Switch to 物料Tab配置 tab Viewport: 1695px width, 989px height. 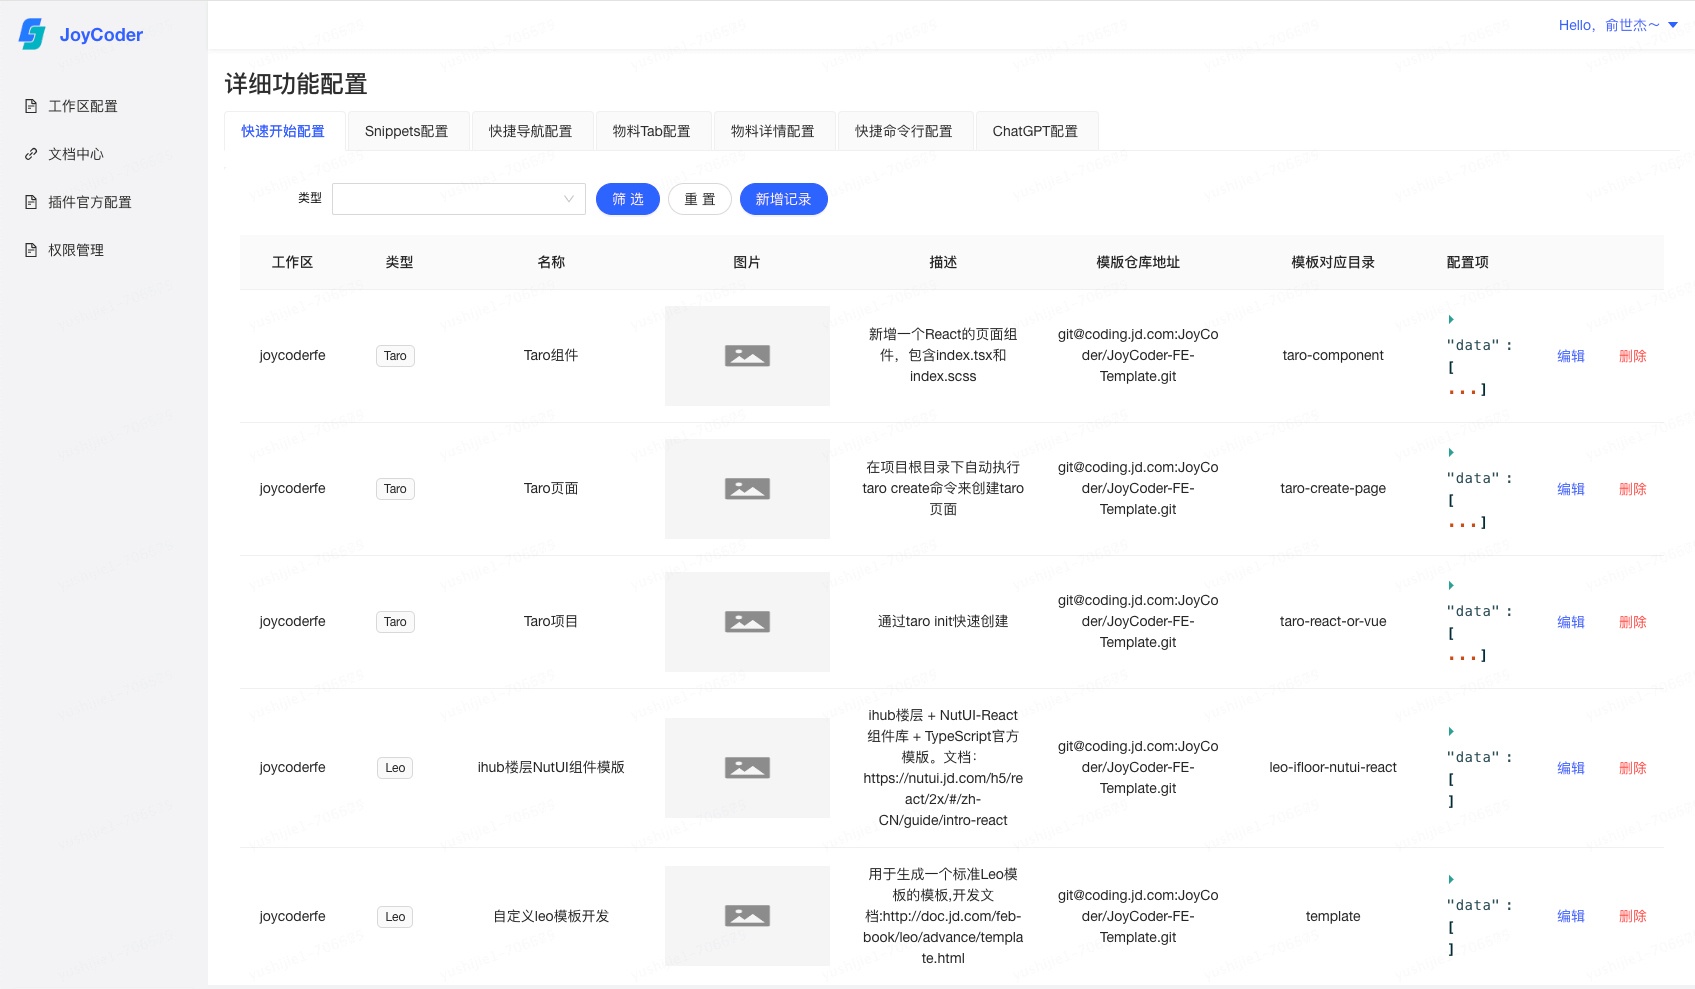(651, 131)
